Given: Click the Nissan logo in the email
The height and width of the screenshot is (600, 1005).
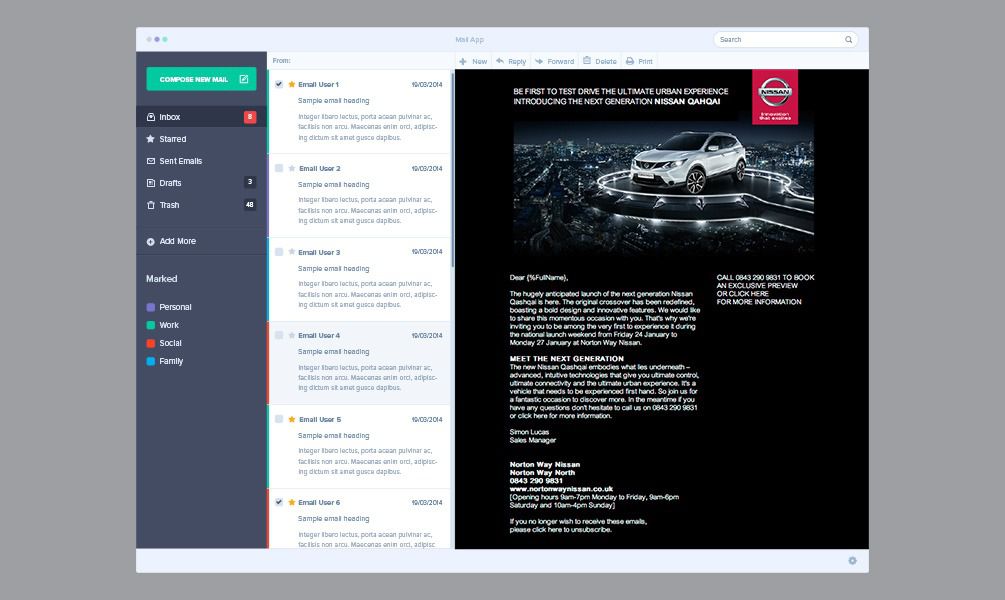Looking at the screenshot, I should click(x=775, y=97).
